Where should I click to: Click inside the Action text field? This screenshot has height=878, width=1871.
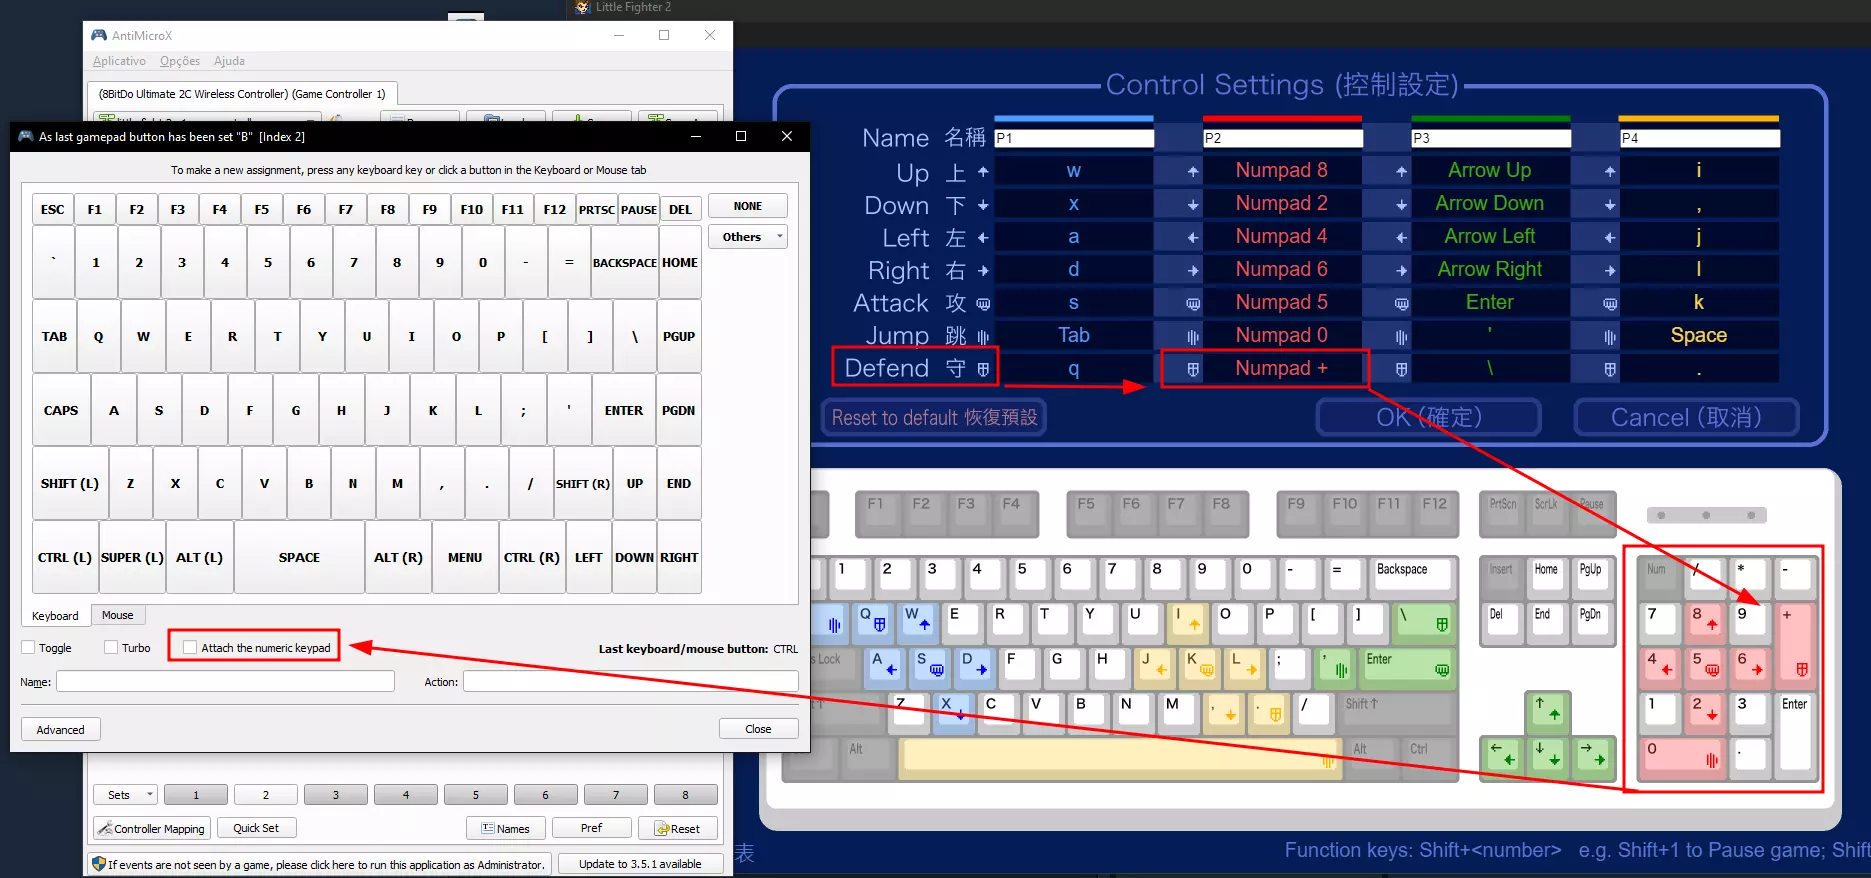pos(630,682)
